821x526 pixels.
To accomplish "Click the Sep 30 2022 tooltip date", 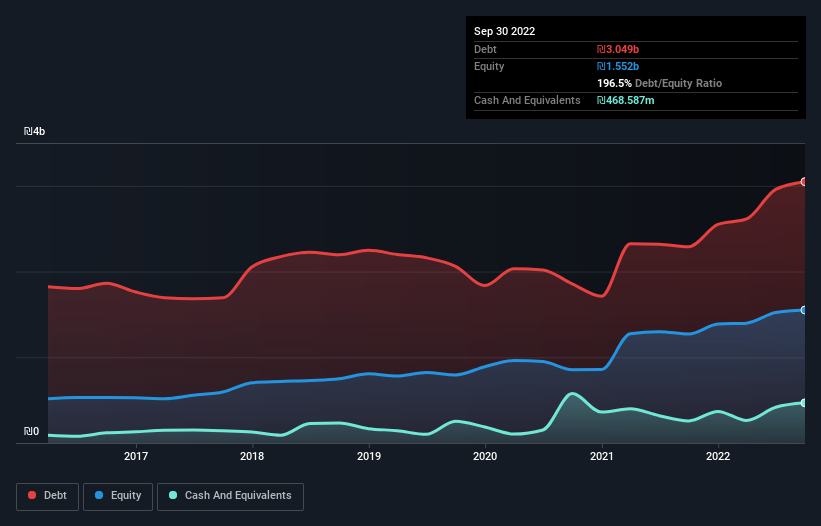I will (504, 31).
